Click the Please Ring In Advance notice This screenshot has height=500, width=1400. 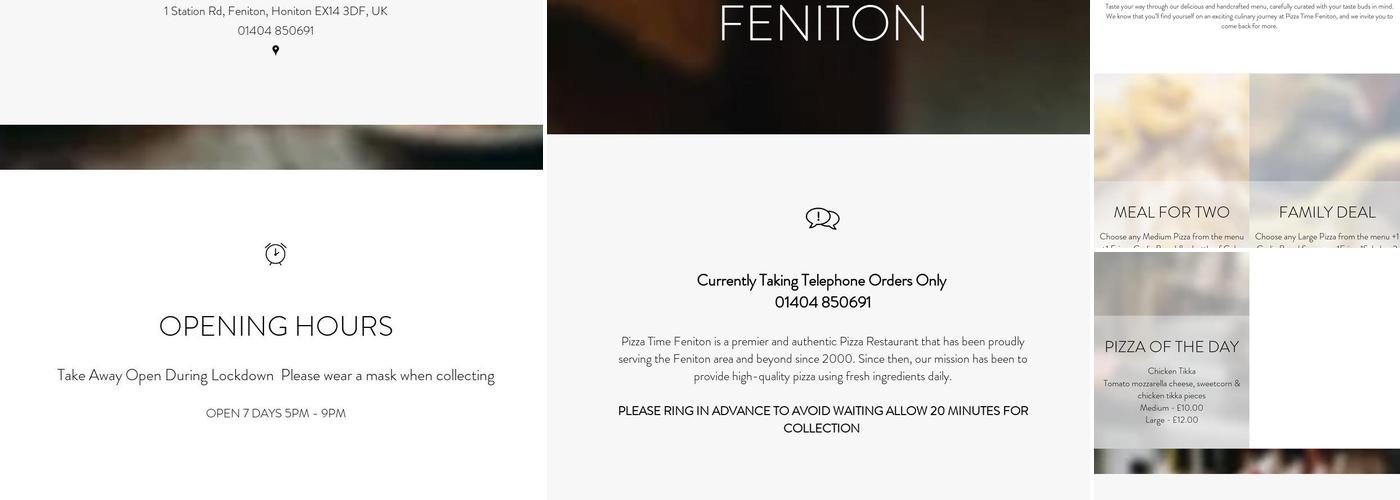tap(822, 419)
